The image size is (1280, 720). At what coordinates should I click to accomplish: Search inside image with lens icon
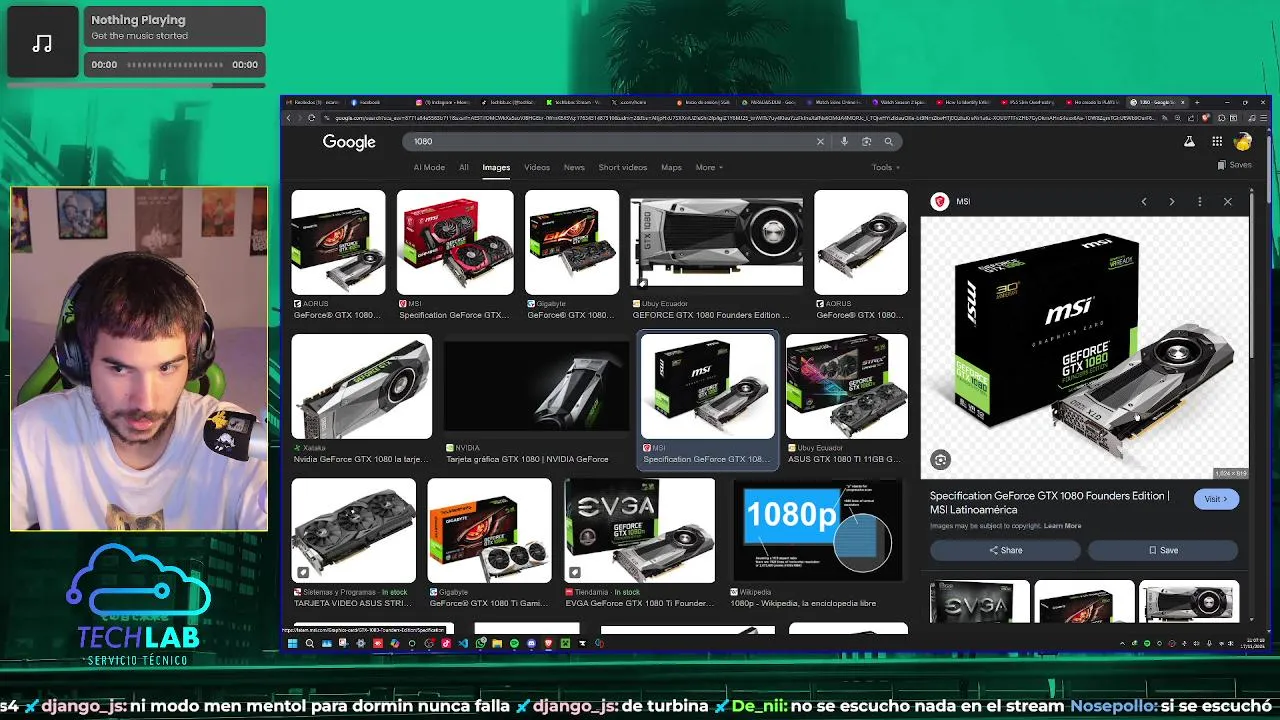point(940,460)
